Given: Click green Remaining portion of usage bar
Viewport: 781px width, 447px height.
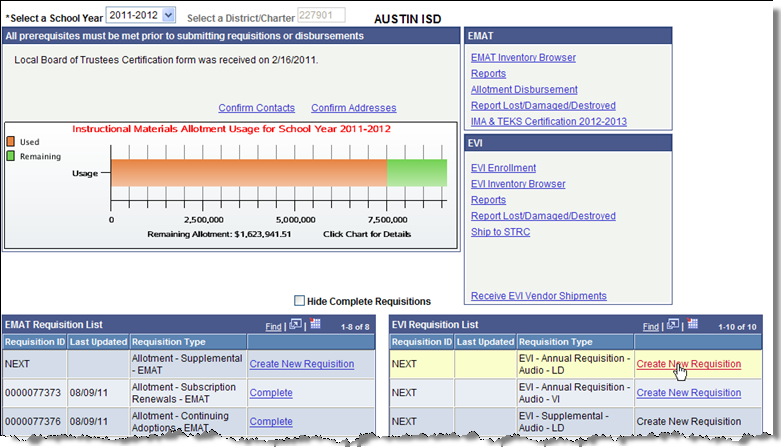Looking at the screenshot, I should 417,173.
